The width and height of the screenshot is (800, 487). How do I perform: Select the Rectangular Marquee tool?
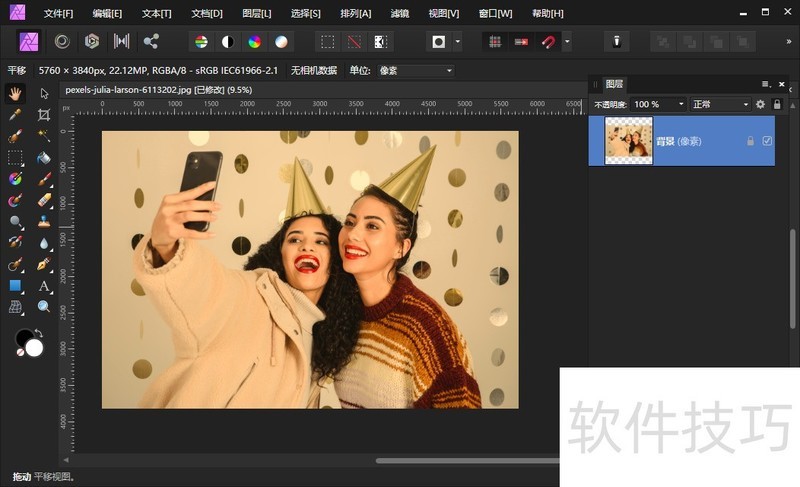pyautogui.click(x=15, y=158)
